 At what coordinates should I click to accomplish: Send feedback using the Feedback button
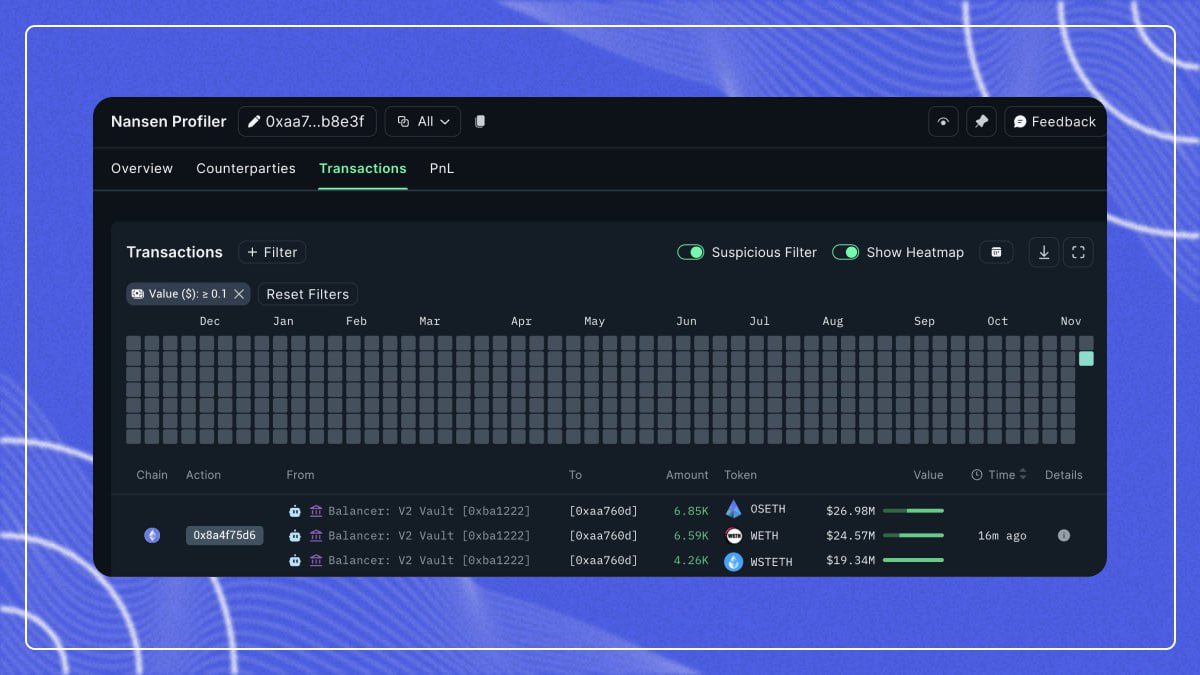1054,121
